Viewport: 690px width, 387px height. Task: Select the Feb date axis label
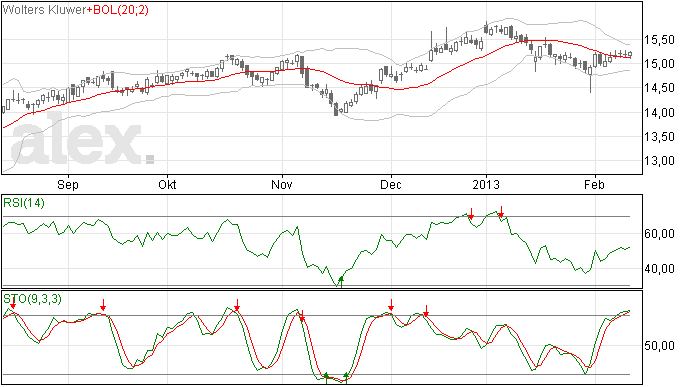click(x=594, y=184)
